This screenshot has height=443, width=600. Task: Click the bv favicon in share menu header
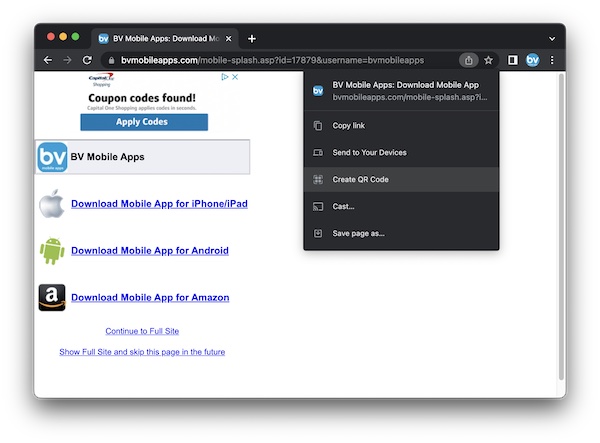[318, 91]
